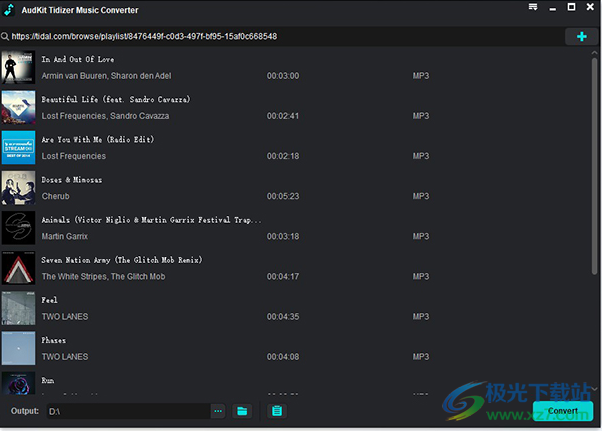This screenshot has height=431, width=602.
Task: Open the menu icon in title bar
Action: 533,7
